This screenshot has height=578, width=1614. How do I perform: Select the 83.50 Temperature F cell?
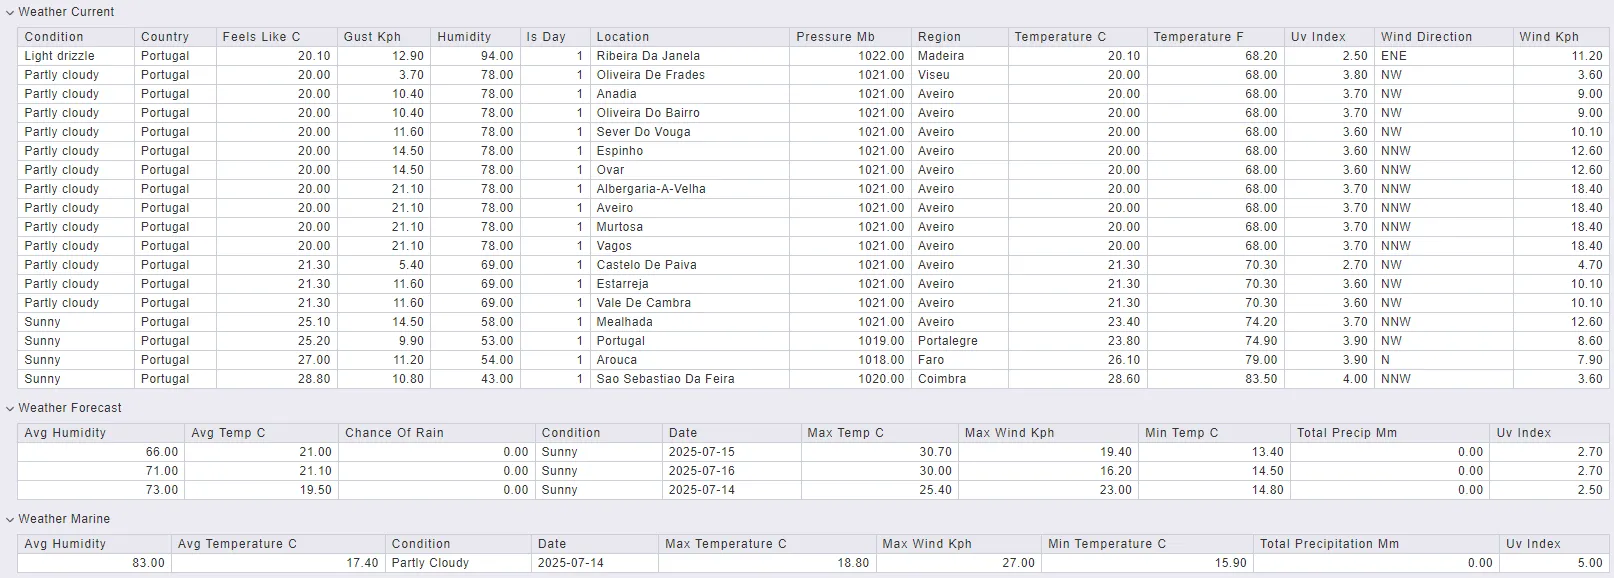(1216, 379)
